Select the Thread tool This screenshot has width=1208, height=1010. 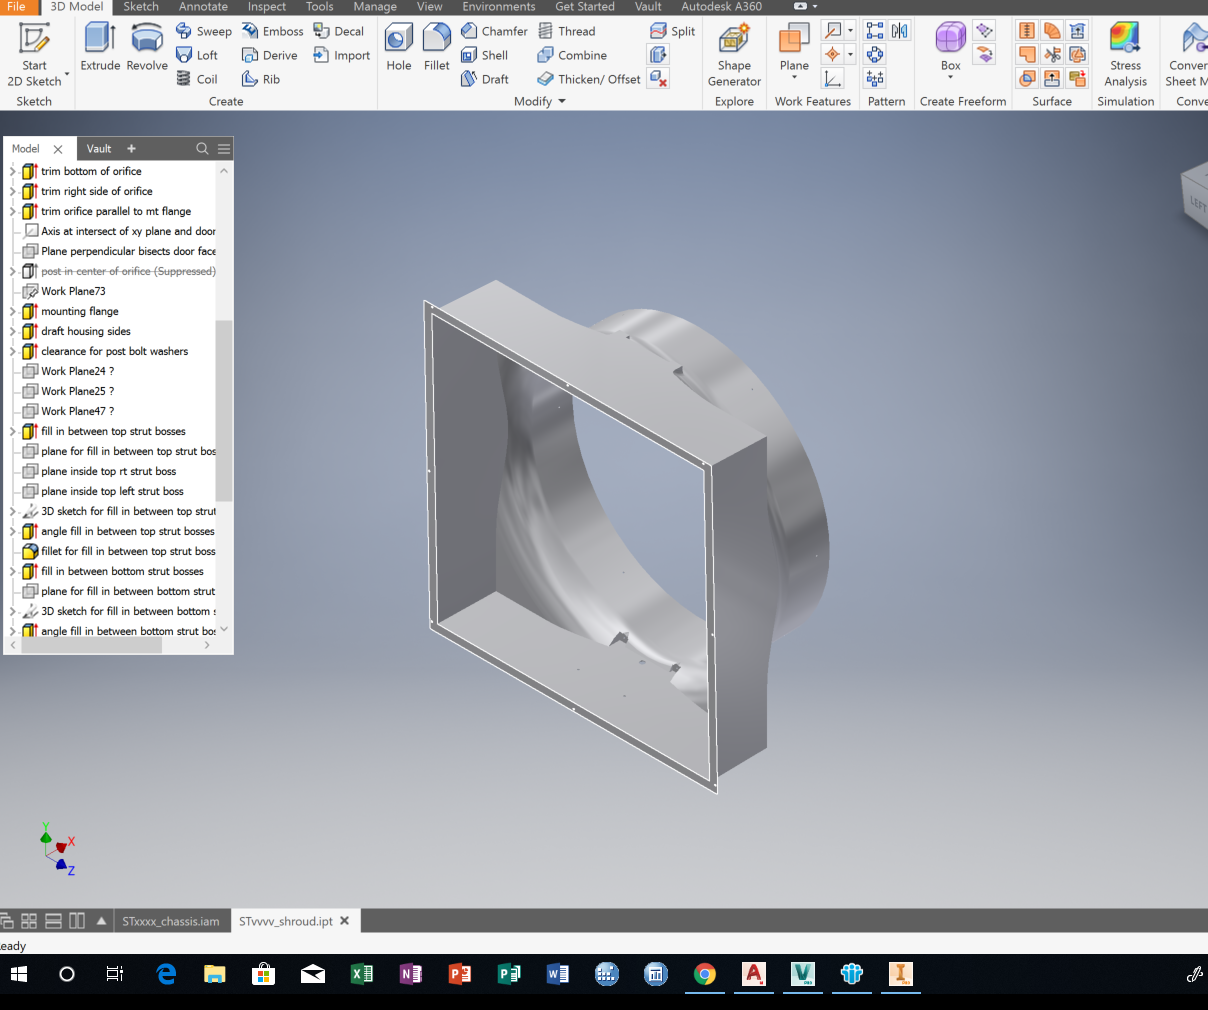[567, 31]
